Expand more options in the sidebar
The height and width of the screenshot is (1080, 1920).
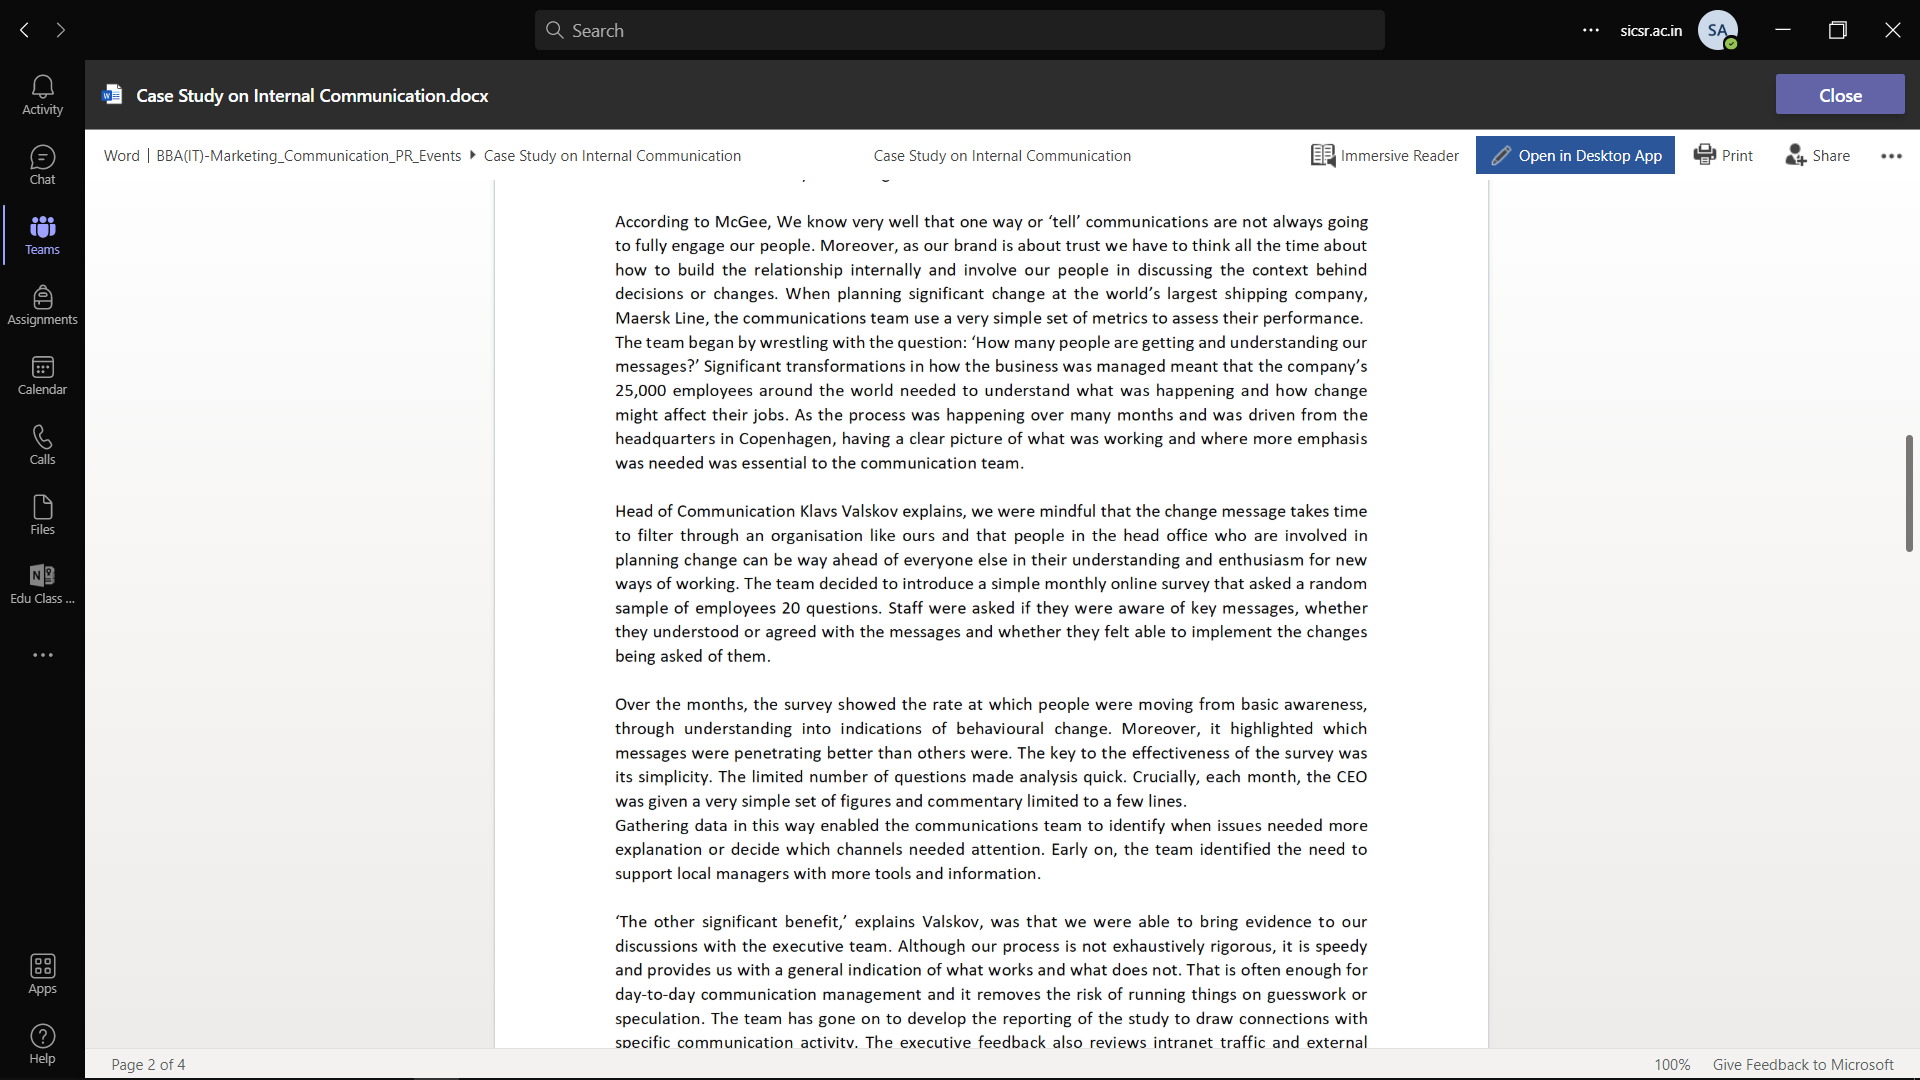tap(42, 654)
